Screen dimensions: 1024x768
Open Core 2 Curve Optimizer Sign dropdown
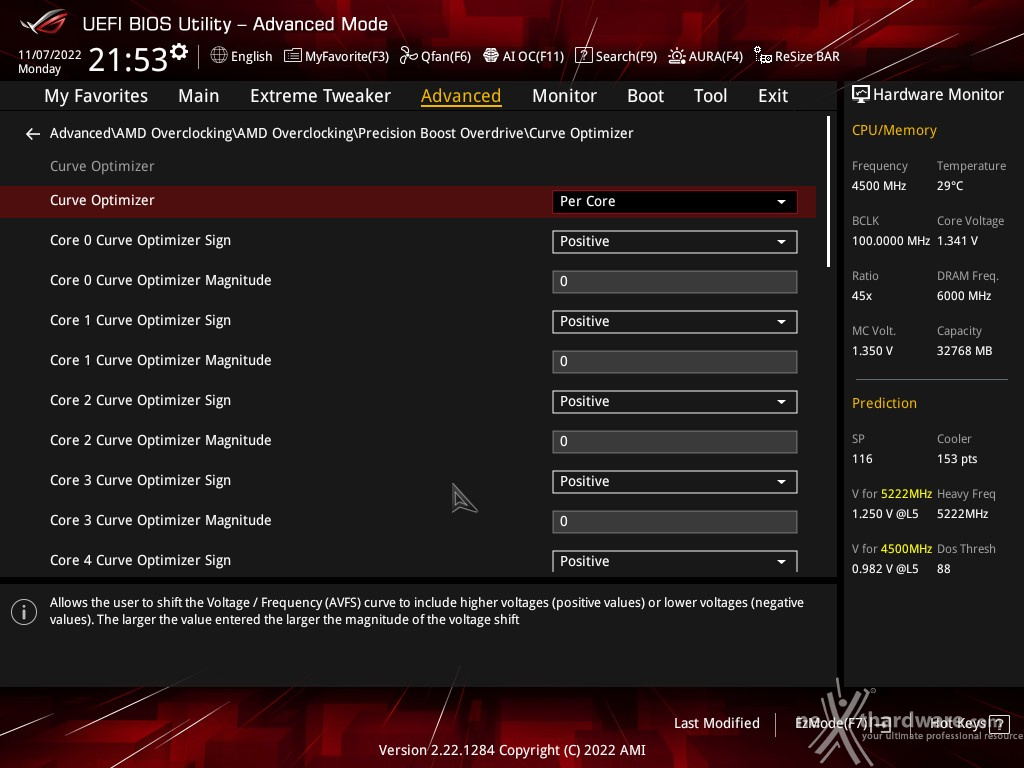coord(675,402)
